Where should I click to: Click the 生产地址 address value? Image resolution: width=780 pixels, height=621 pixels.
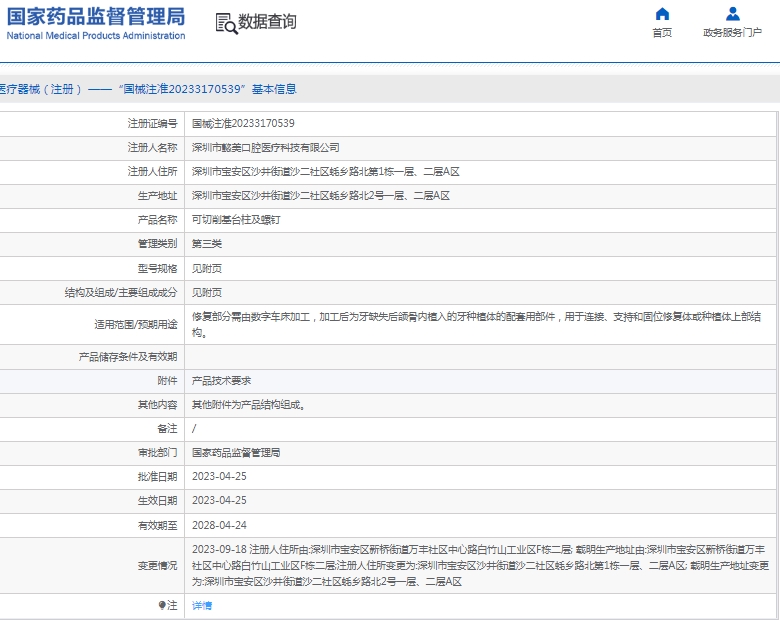coord(321,196)
